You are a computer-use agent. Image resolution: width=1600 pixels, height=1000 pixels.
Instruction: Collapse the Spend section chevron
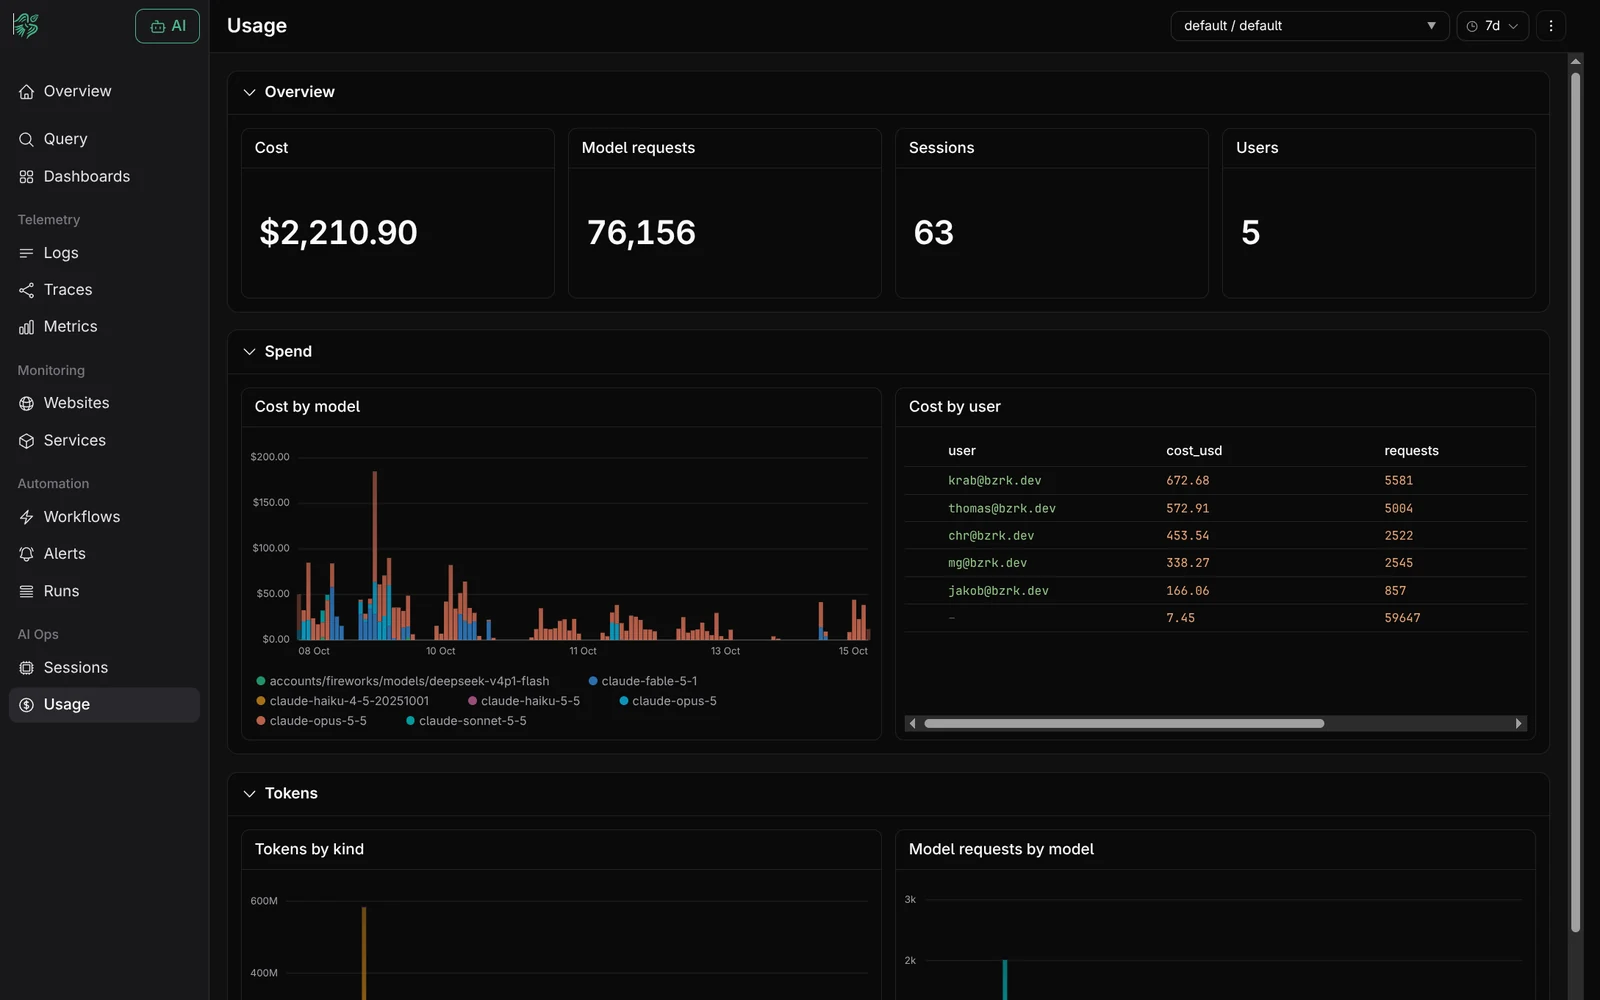pyautogui.click(x=249, y=352)
